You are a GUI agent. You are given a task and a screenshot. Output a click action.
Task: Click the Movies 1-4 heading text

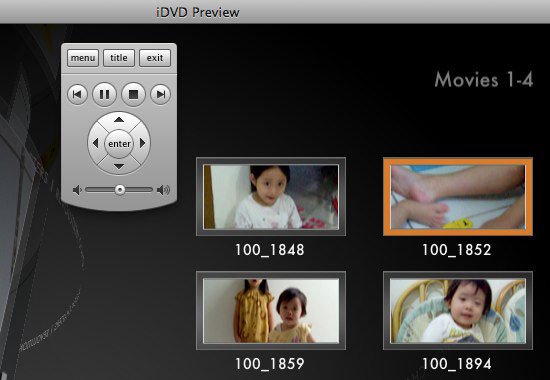[x=484, y=80]
